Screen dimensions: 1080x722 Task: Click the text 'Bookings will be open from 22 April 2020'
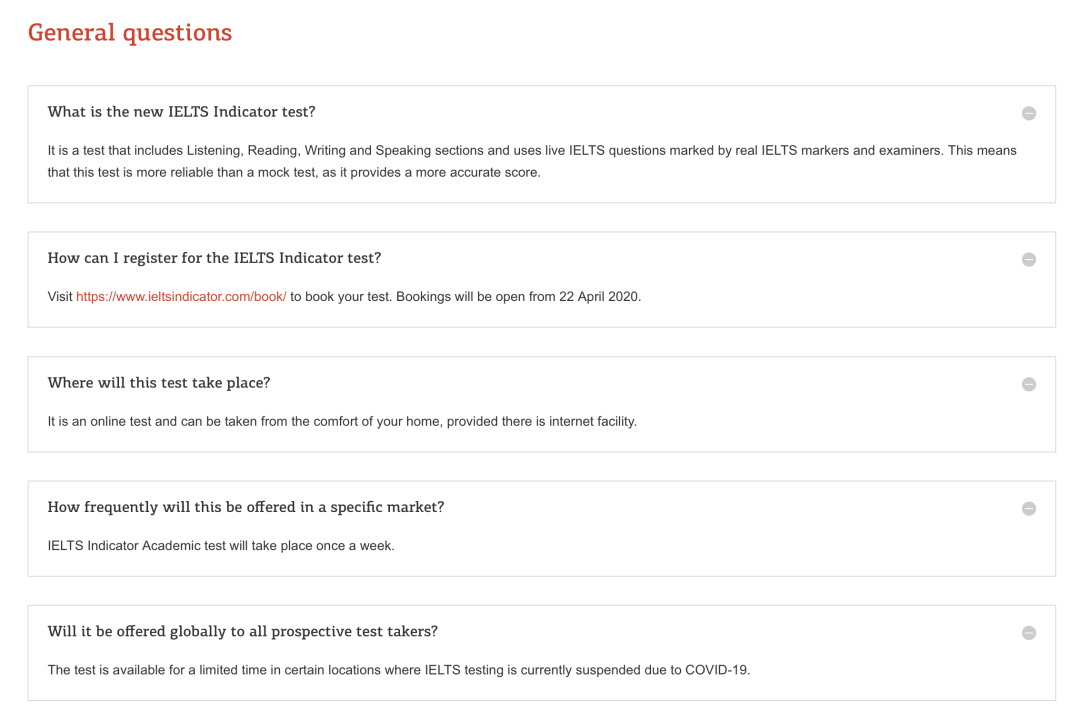(518, 296)
